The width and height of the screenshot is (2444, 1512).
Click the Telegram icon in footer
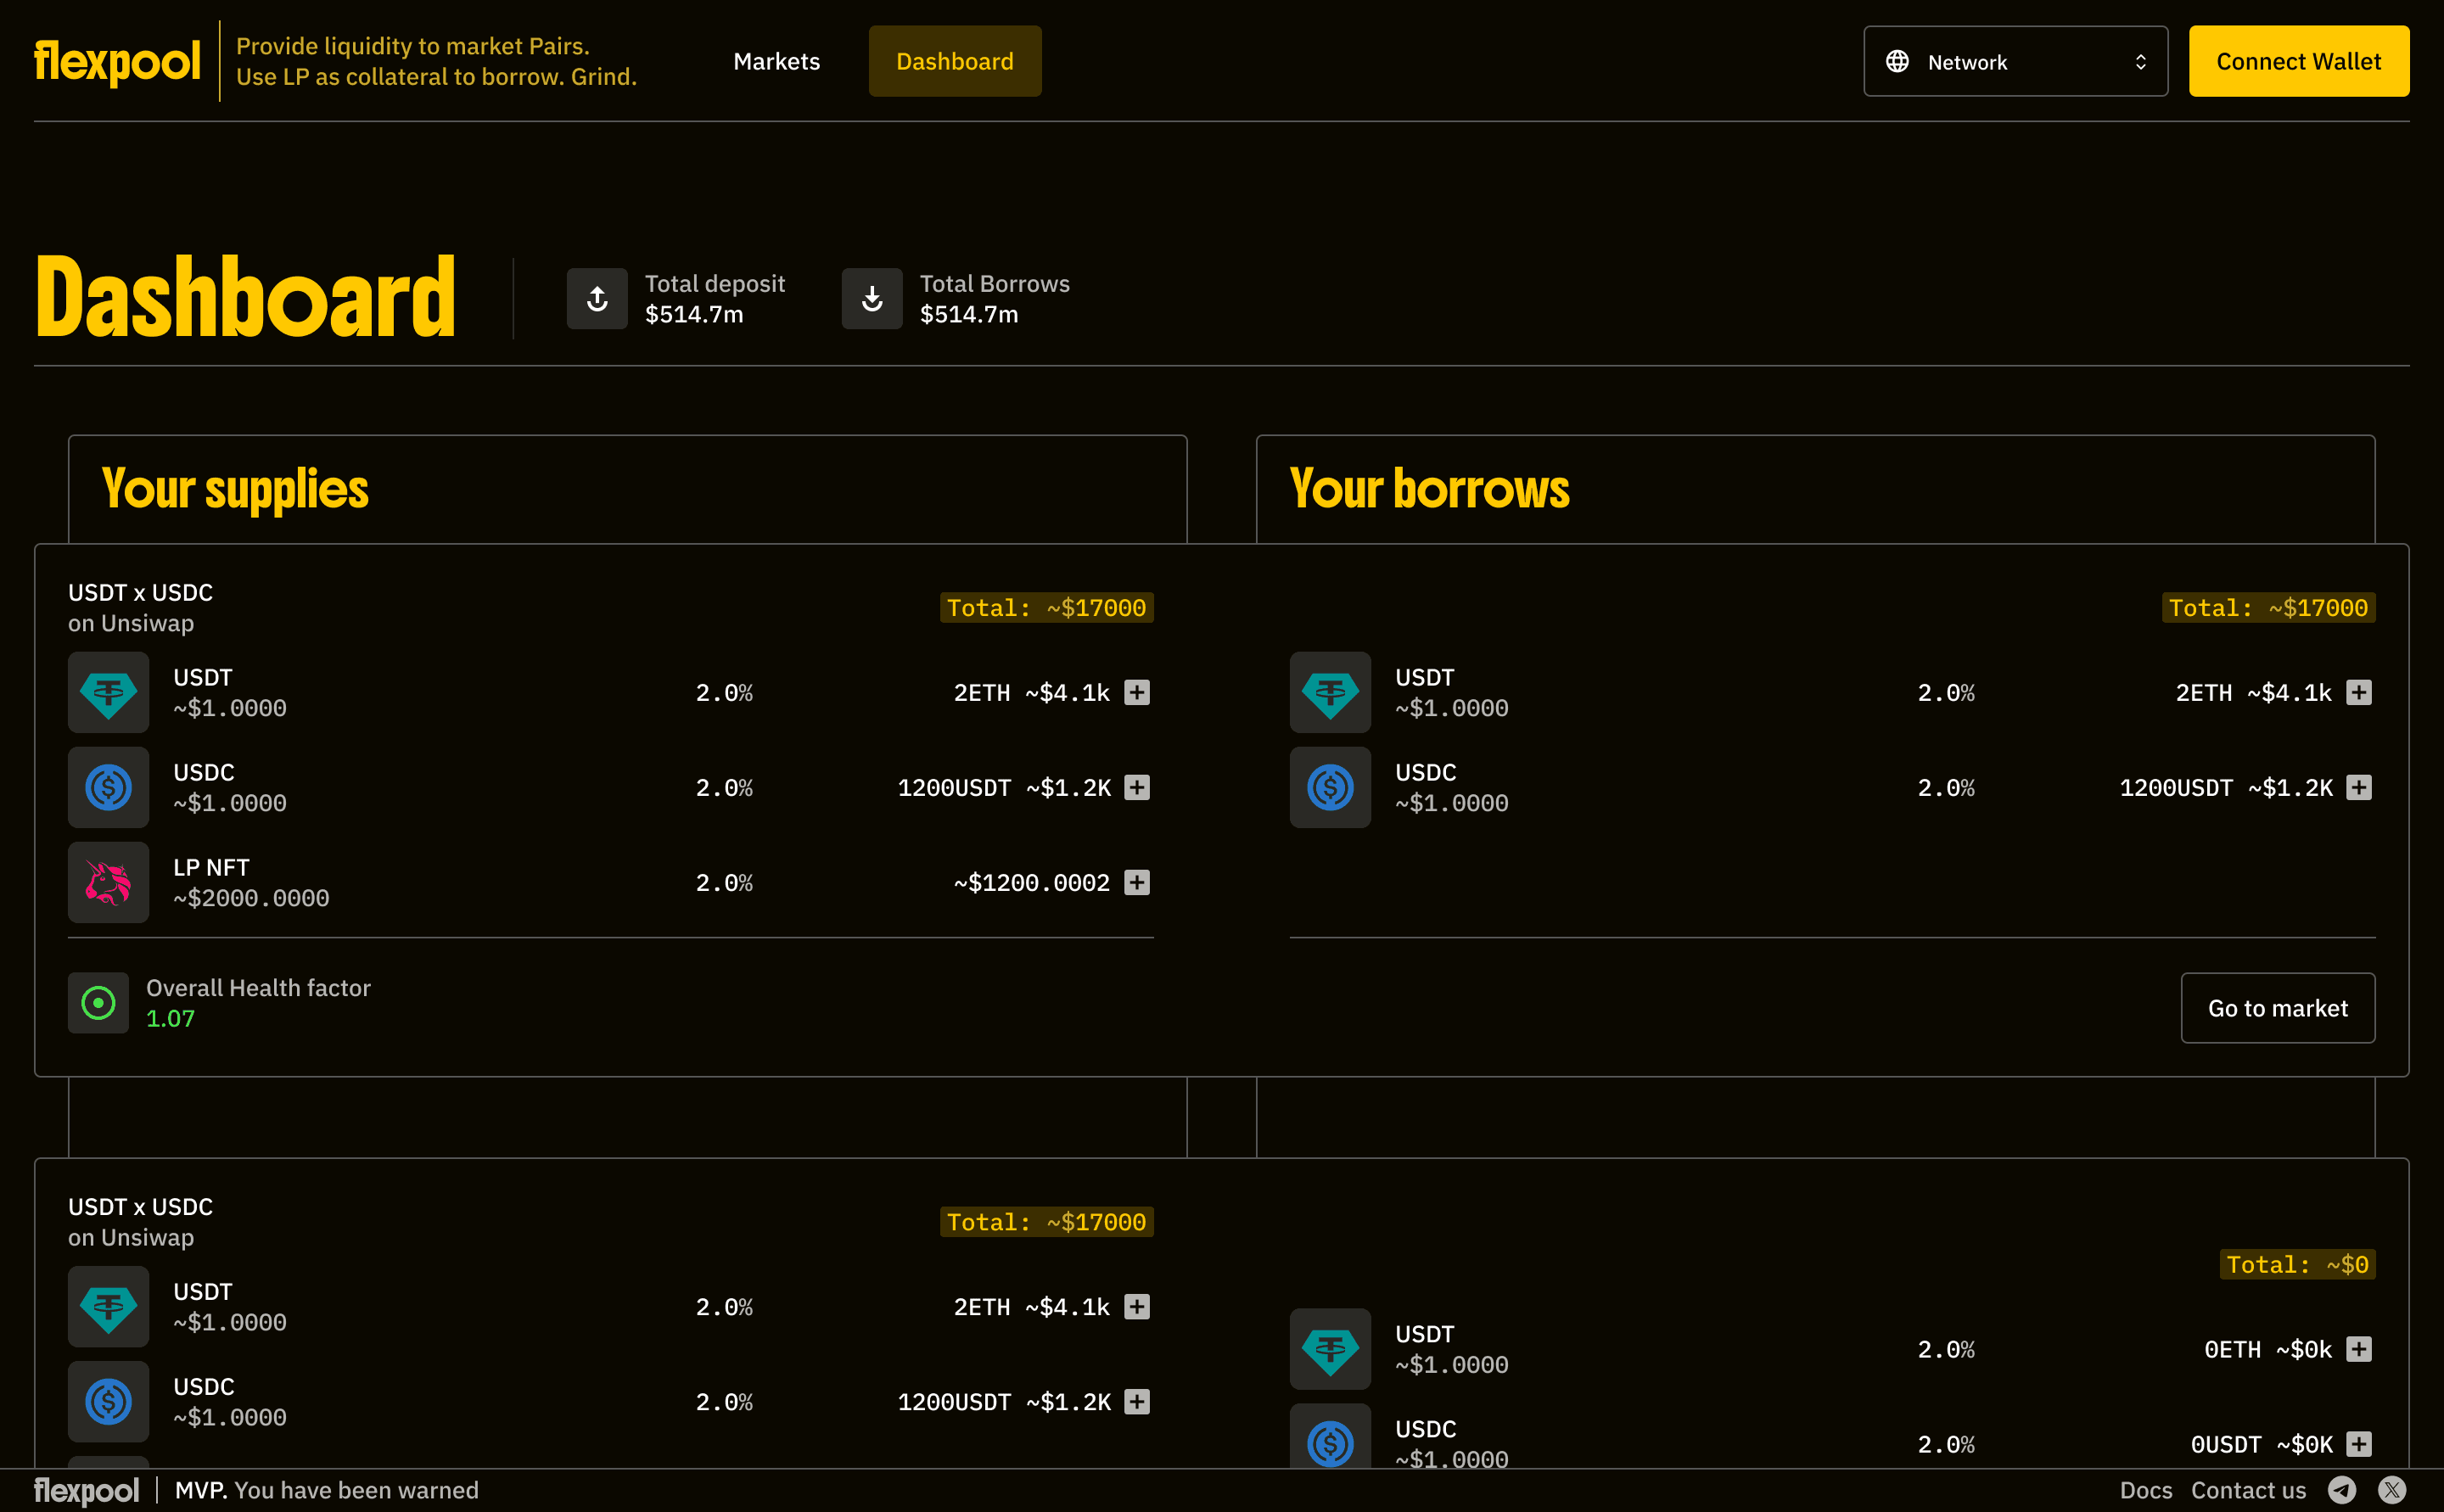tap(2341, 1490)
